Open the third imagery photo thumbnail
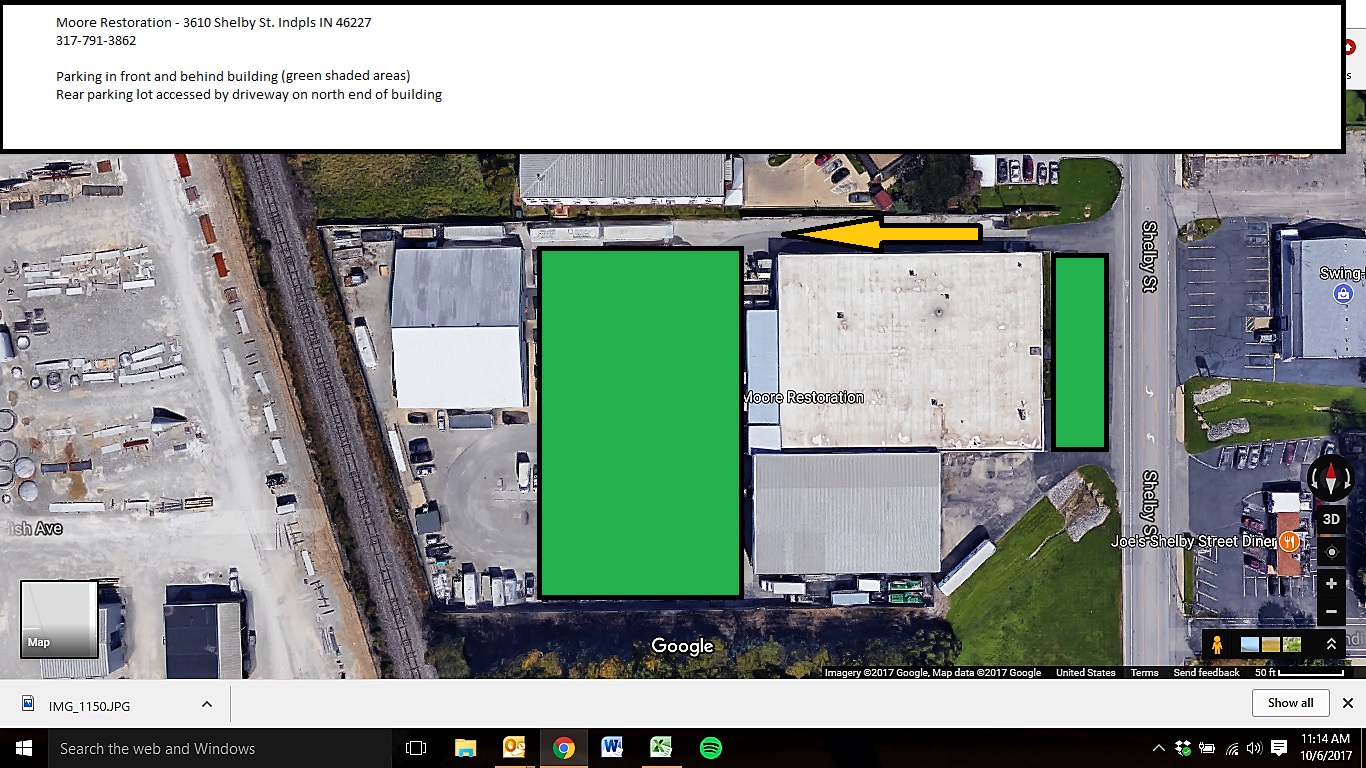Image resolution: width=1366 pixels, height=768 pixels. coord(1292,645)
